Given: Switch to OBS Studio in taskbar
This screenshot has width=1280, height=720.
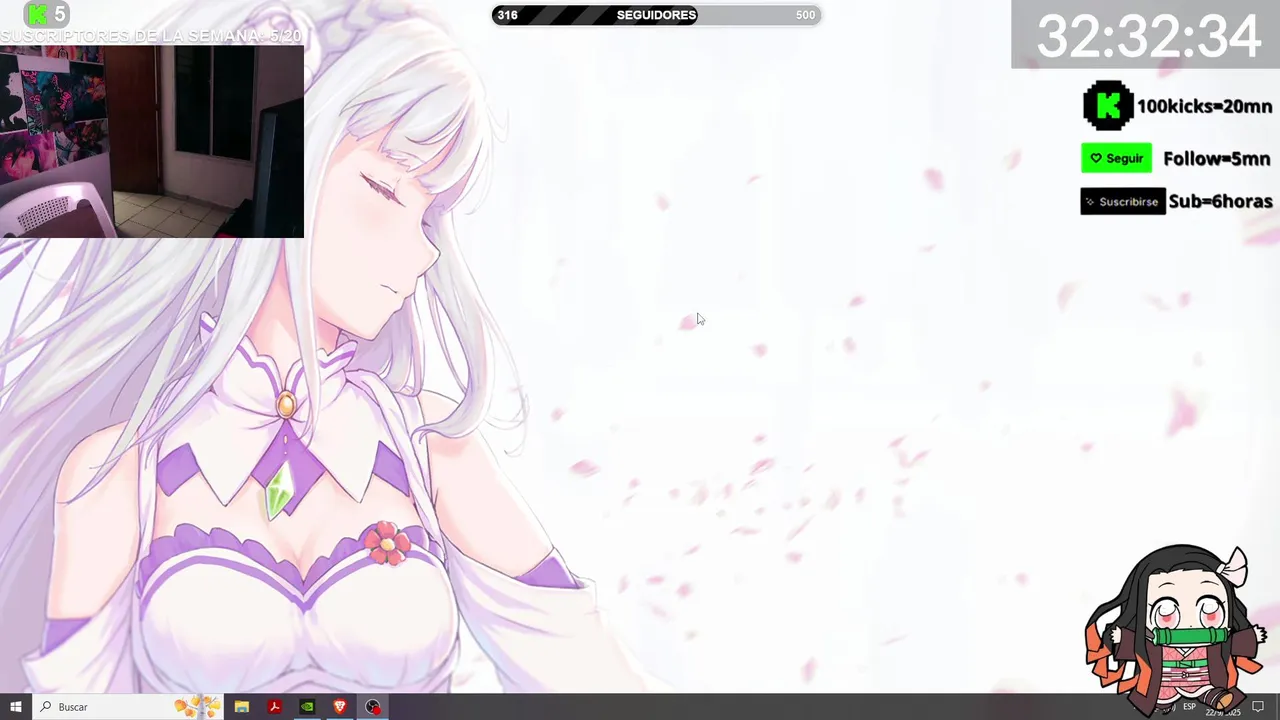Looking at the screenshot, I should pos(373,707).
